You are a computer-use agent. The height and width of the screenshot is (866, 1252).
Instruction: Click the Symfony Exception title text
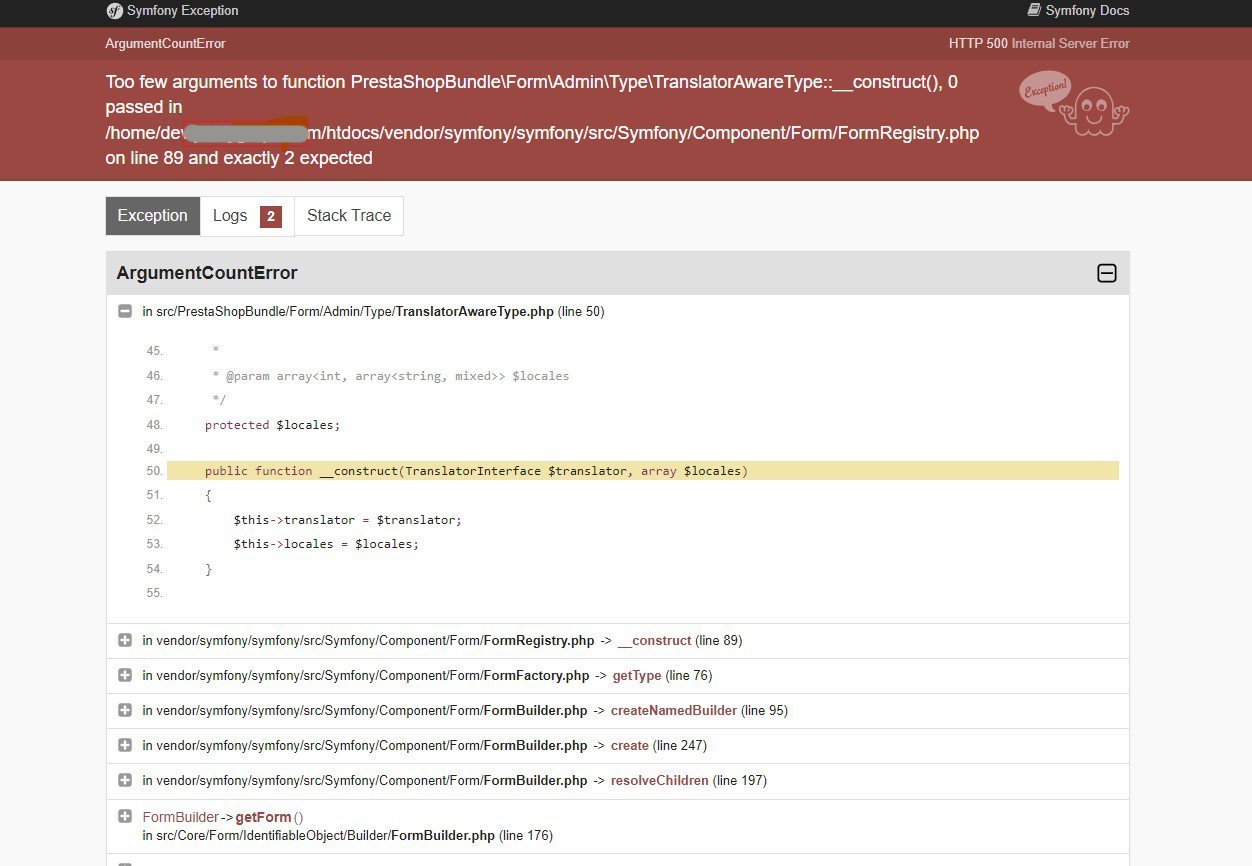183,11
